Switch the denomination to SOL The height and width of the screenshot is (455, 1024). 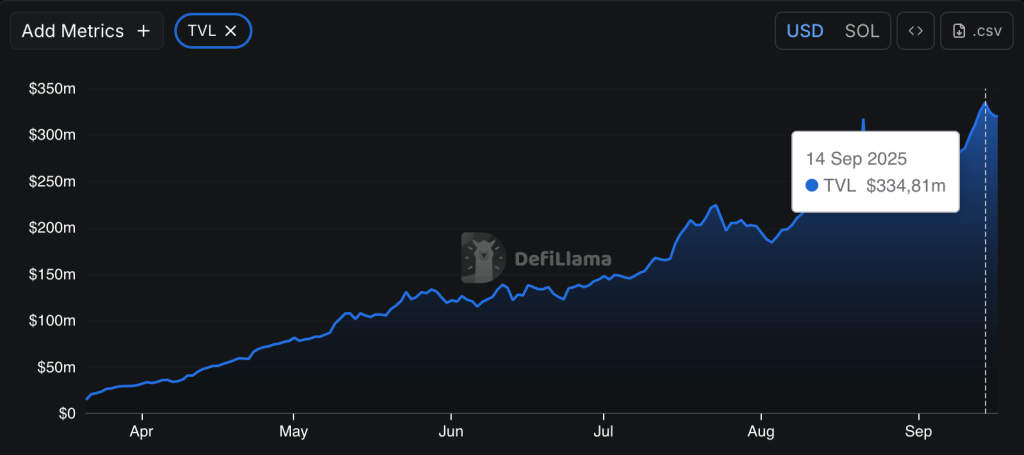(x=862, y=31)
